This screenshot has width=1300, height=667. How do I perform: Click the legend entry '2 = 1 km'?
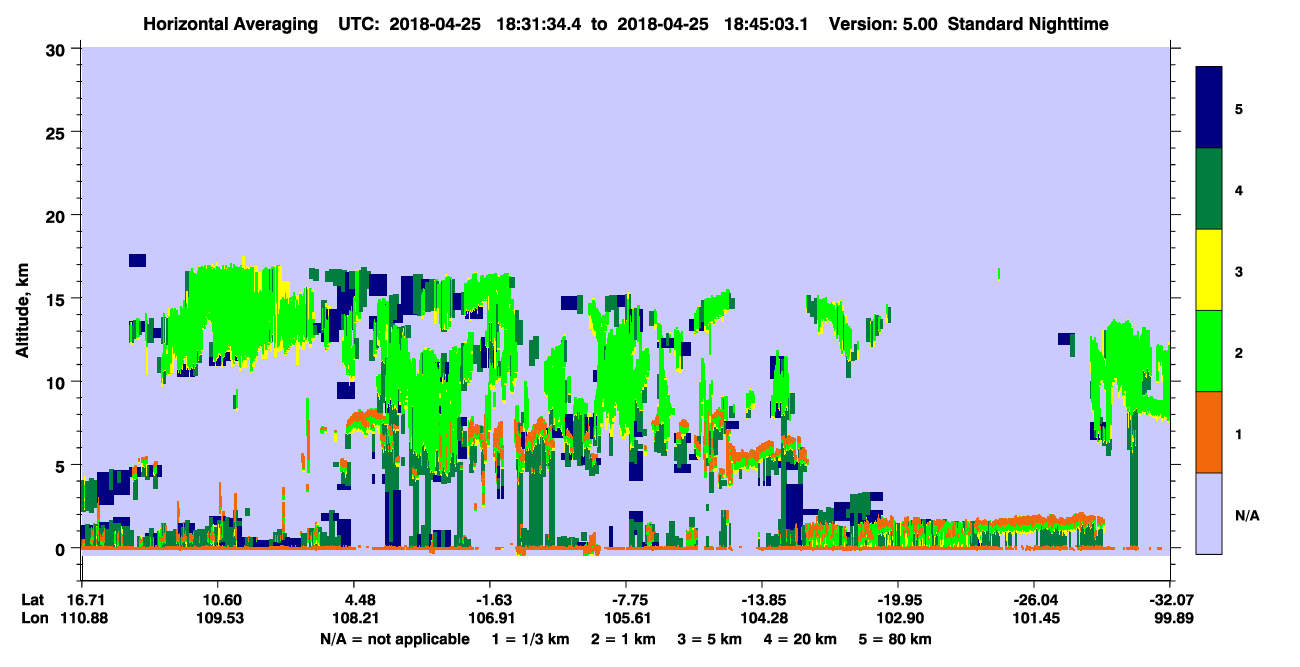point(626,638)
